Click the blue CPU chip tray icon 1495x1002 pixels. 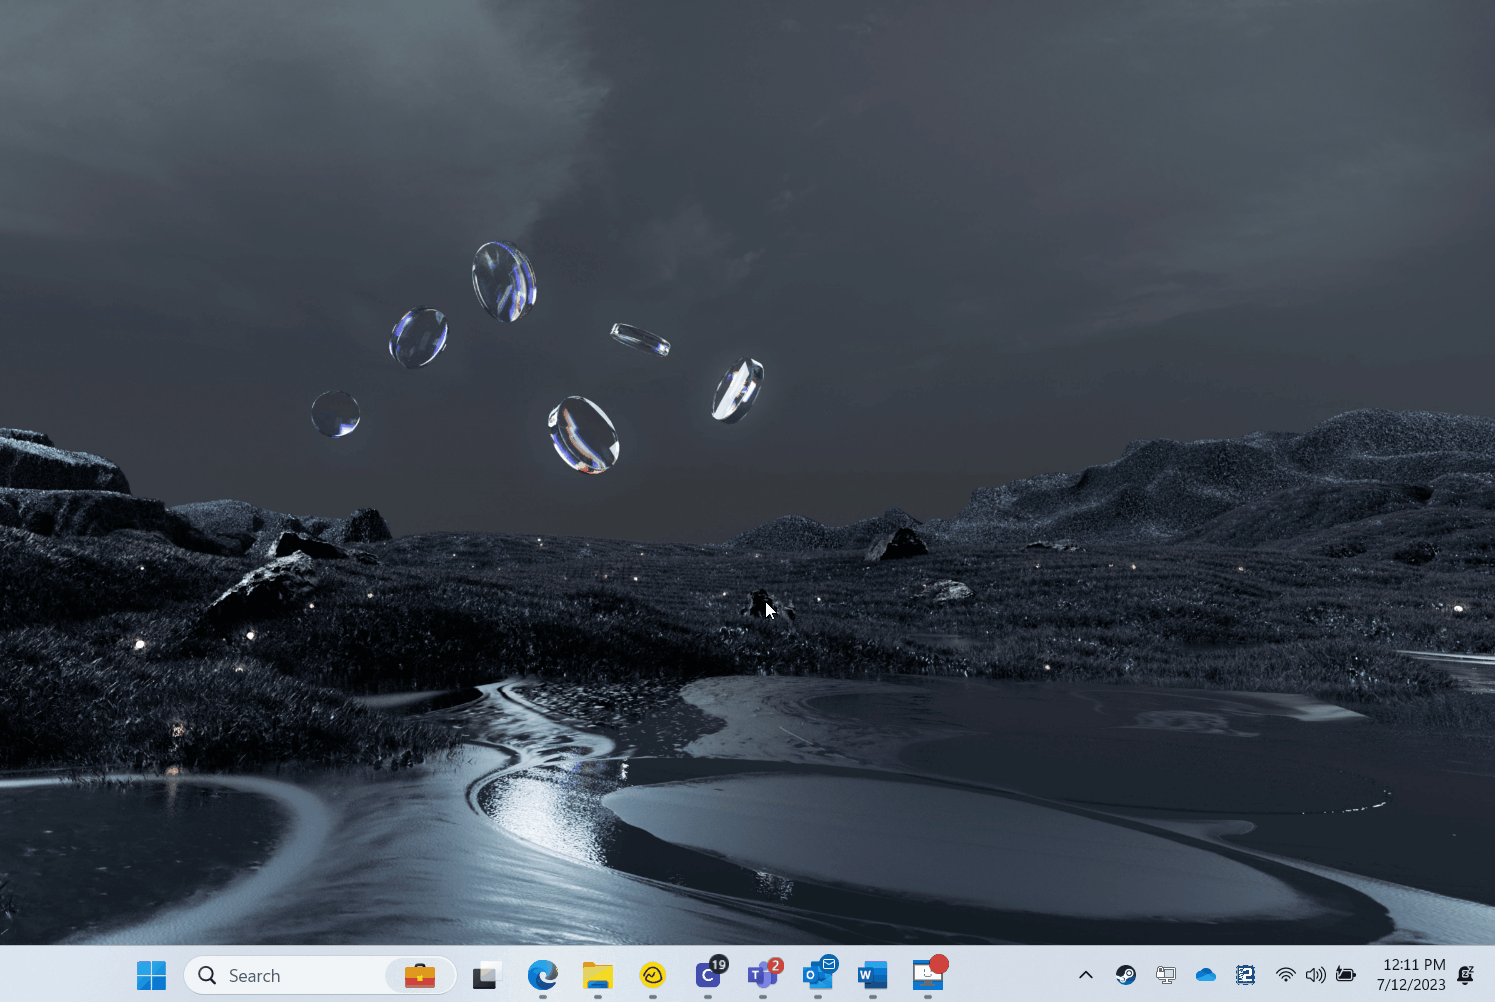[1246, 975]
